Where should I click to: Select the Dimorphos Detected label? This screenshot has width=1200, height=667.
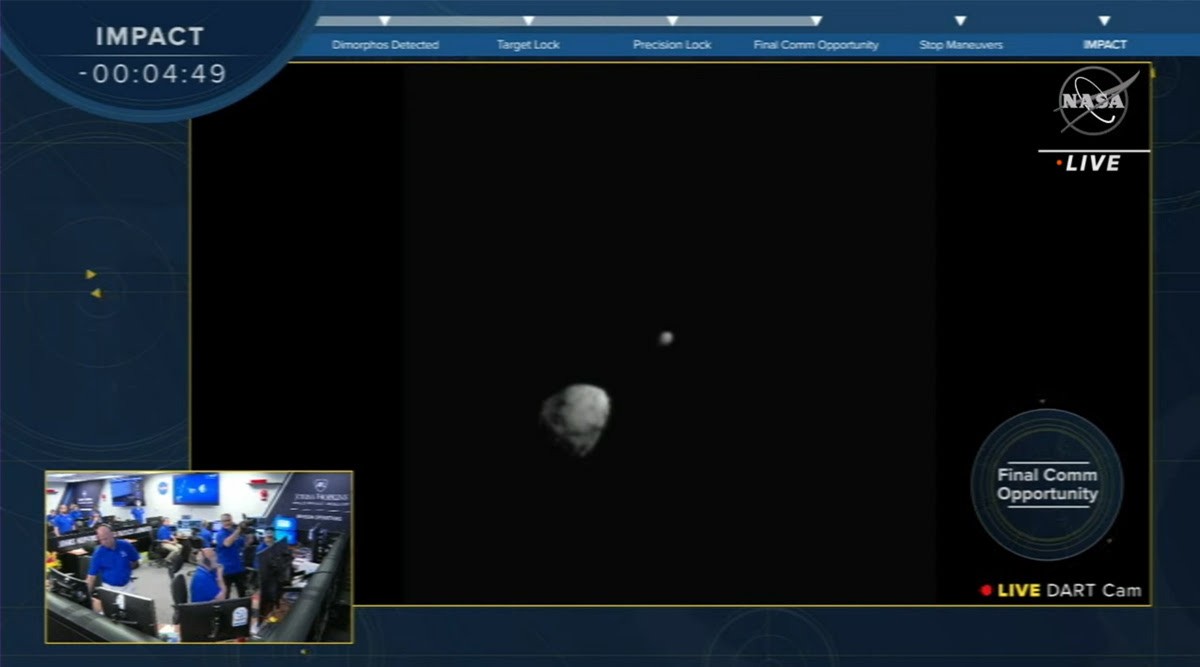pos(385,45)
